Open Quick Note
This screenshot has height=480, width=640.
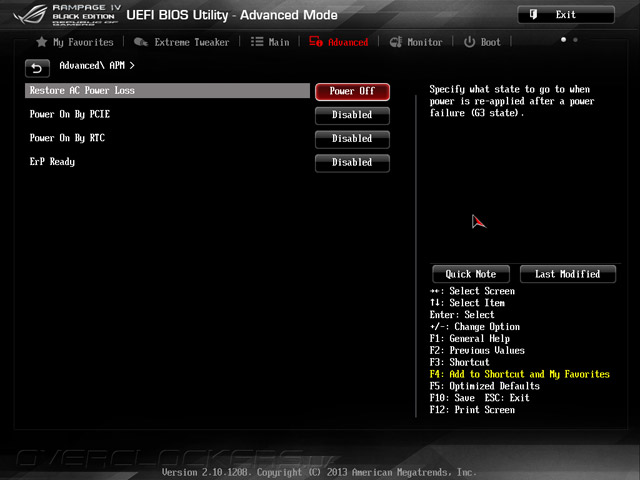pyautogui.click(x=471, y=274)
